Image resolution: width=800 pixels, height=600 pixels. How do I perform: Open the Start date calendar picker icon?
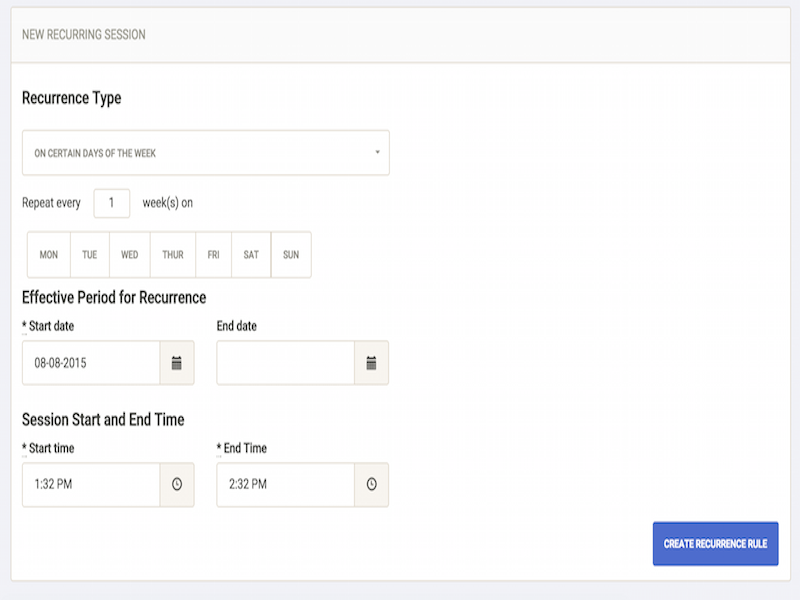coord(177,363)
